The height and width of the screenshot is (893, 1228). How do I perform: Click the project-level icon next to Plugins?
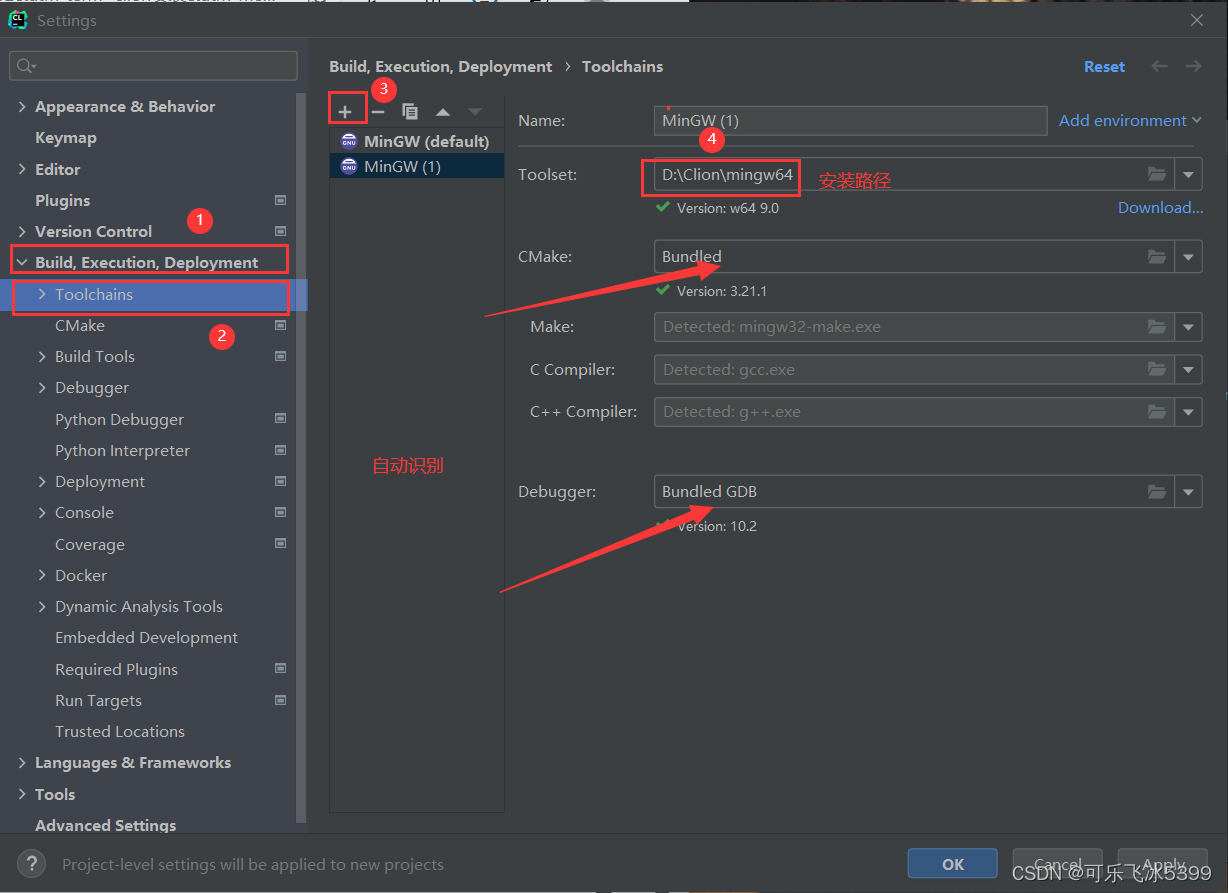click(x=280, y=201)
